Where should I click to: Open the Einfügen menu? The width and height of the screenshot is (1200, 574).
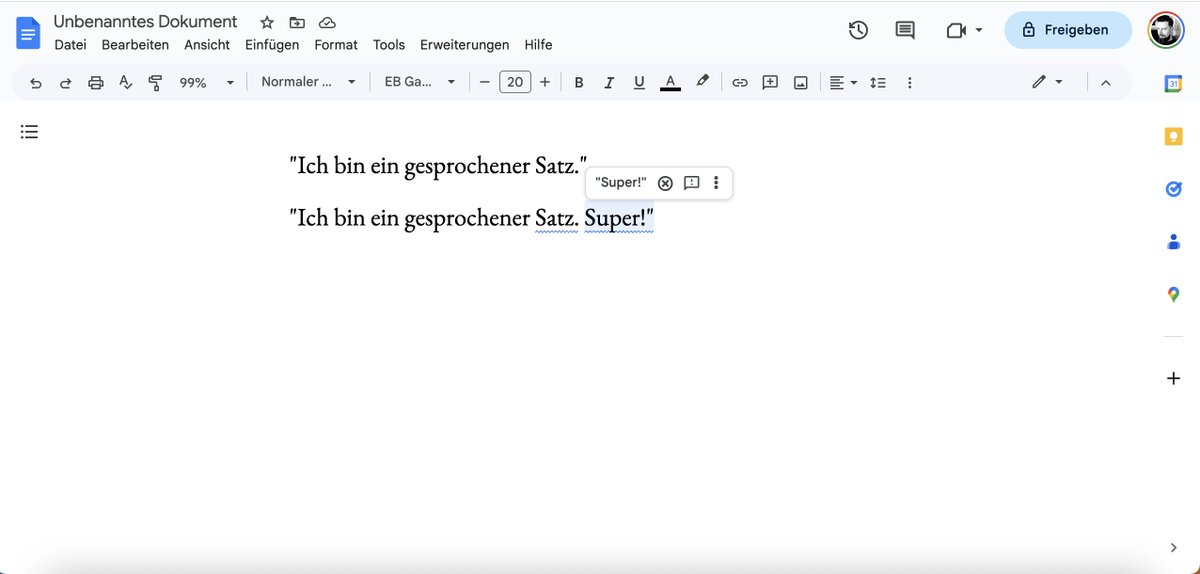[x=272, y=45]
